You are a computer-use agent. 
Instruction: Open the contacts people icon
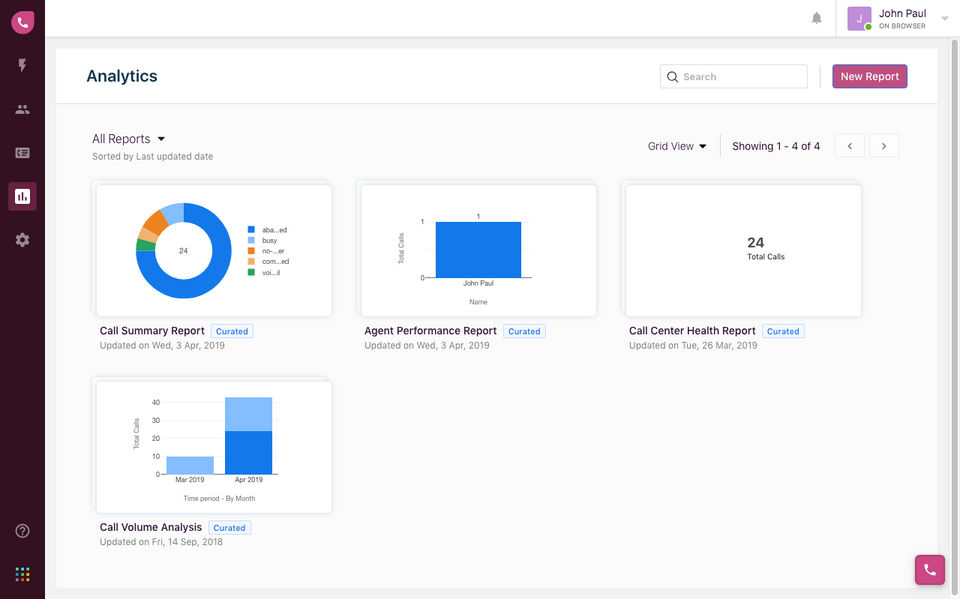pos(22,109)
